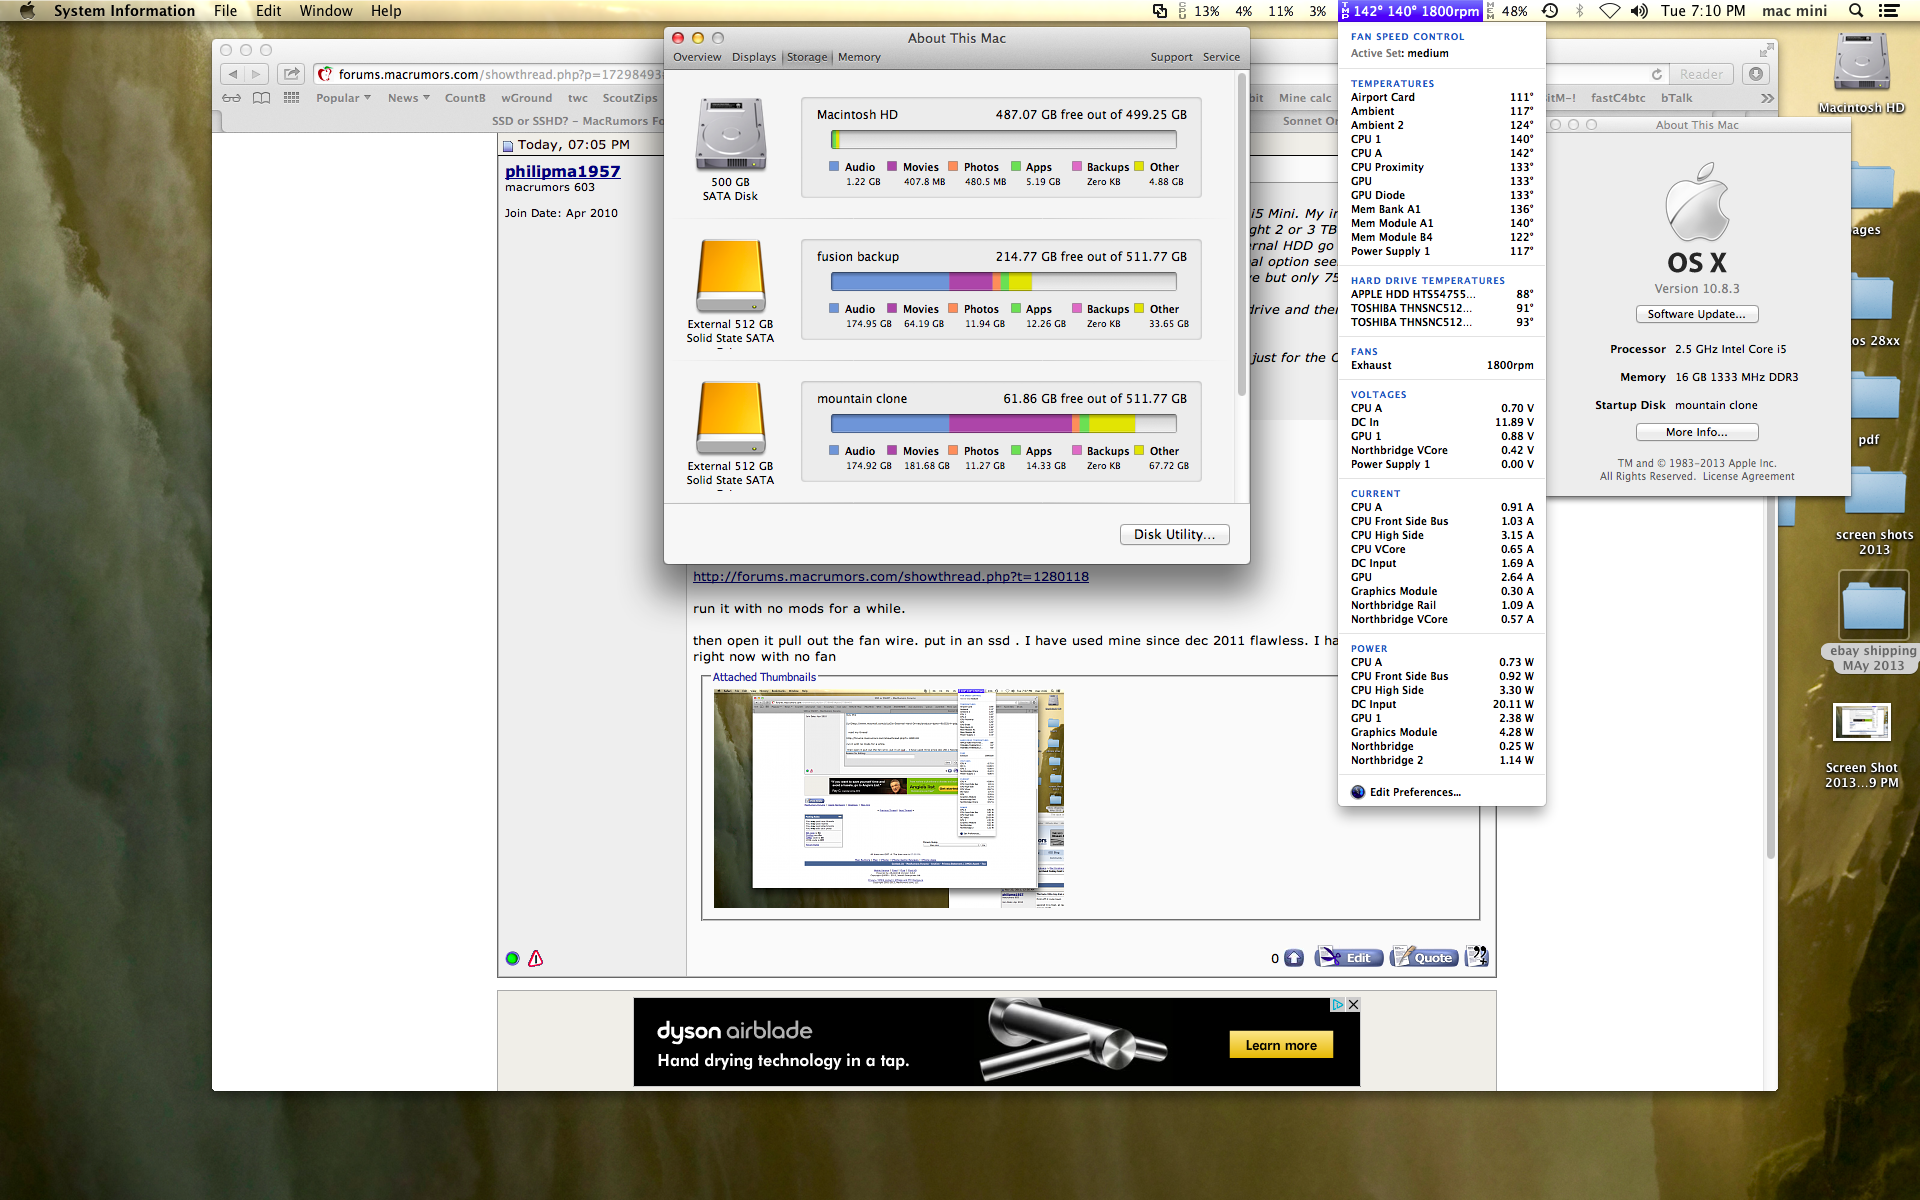Screen dimensions: 1920x1200
Task: Show Safari bookmarks book icon
Action: tap(261, 98)
